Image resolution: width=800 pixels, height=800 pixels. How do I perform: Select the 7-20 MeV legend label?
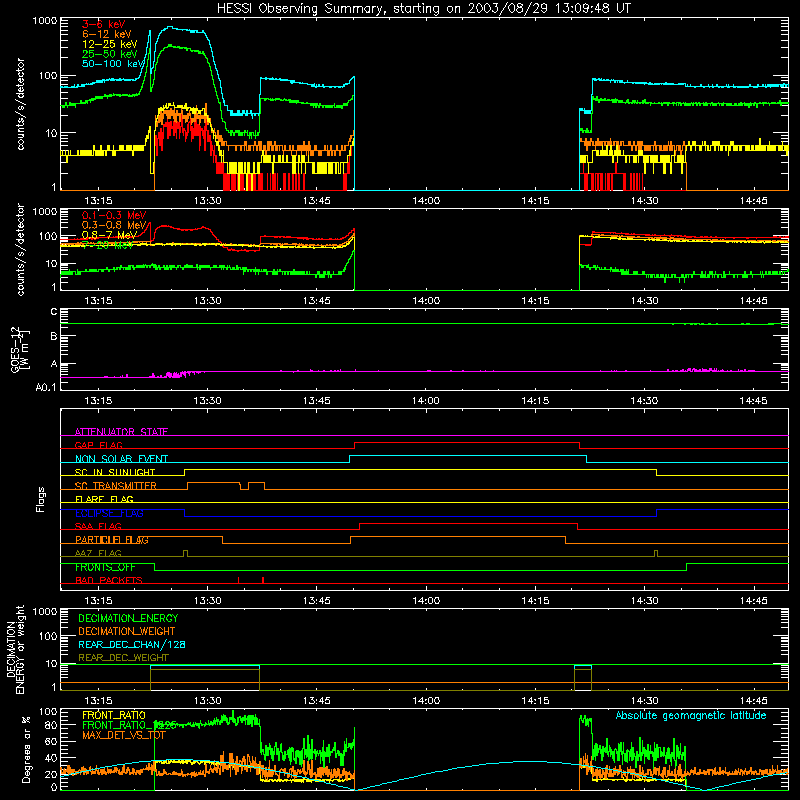click(108, 245)
